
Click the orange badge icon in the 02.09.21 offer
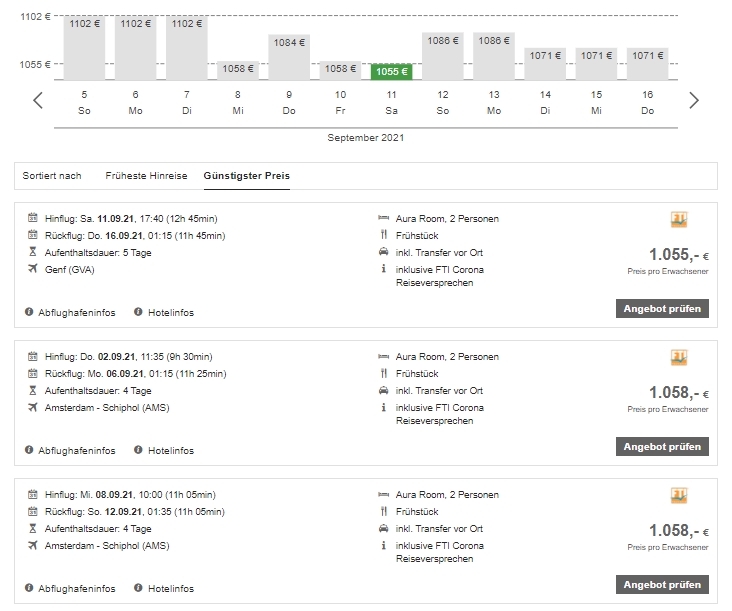(679, 358)
